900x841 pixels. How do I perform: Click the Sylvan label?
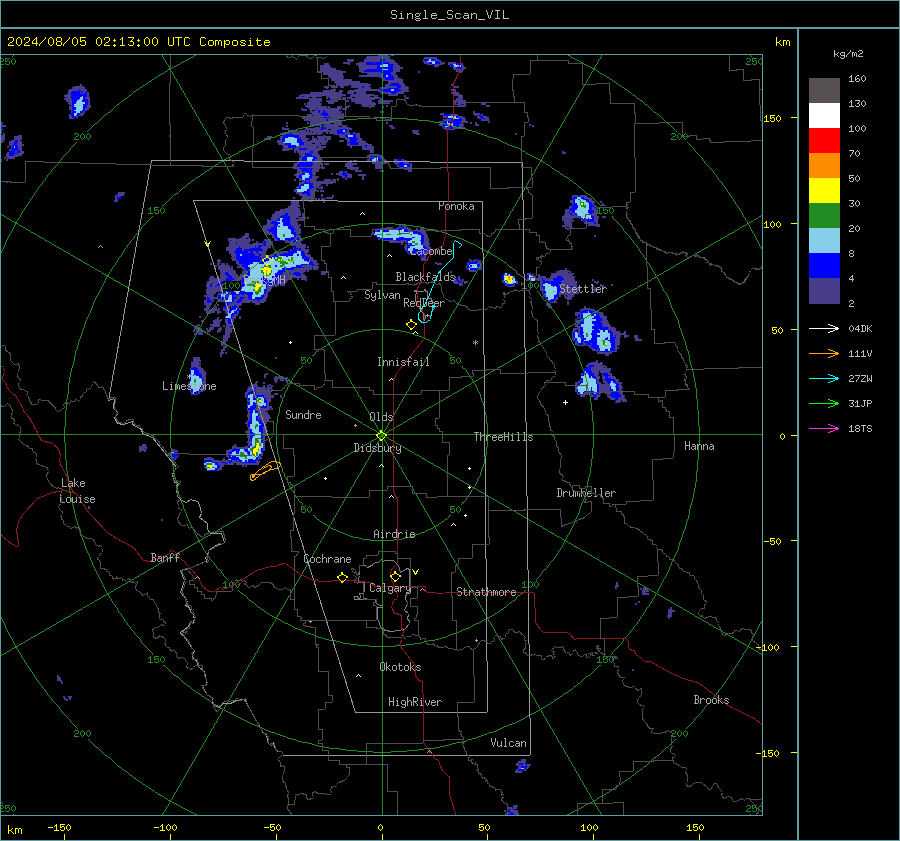click(x=382, y=295)
